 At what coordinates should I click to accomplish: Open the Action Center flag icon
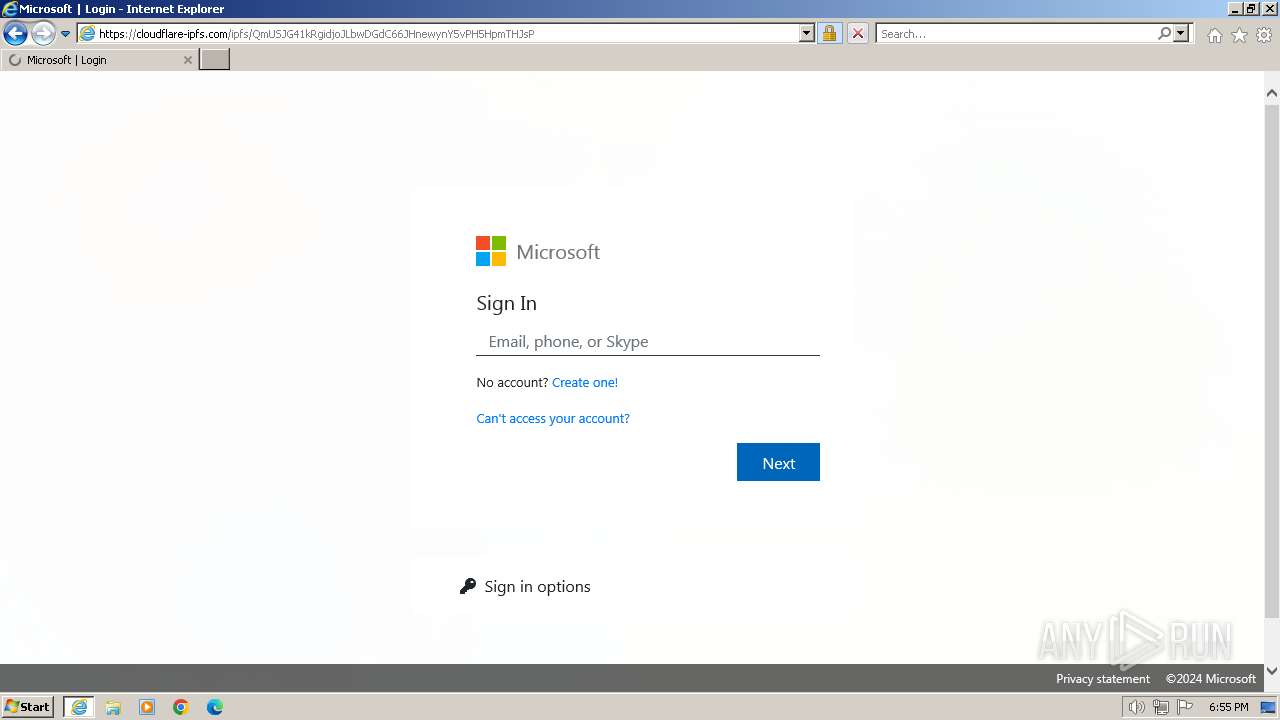click(1185, 707)
